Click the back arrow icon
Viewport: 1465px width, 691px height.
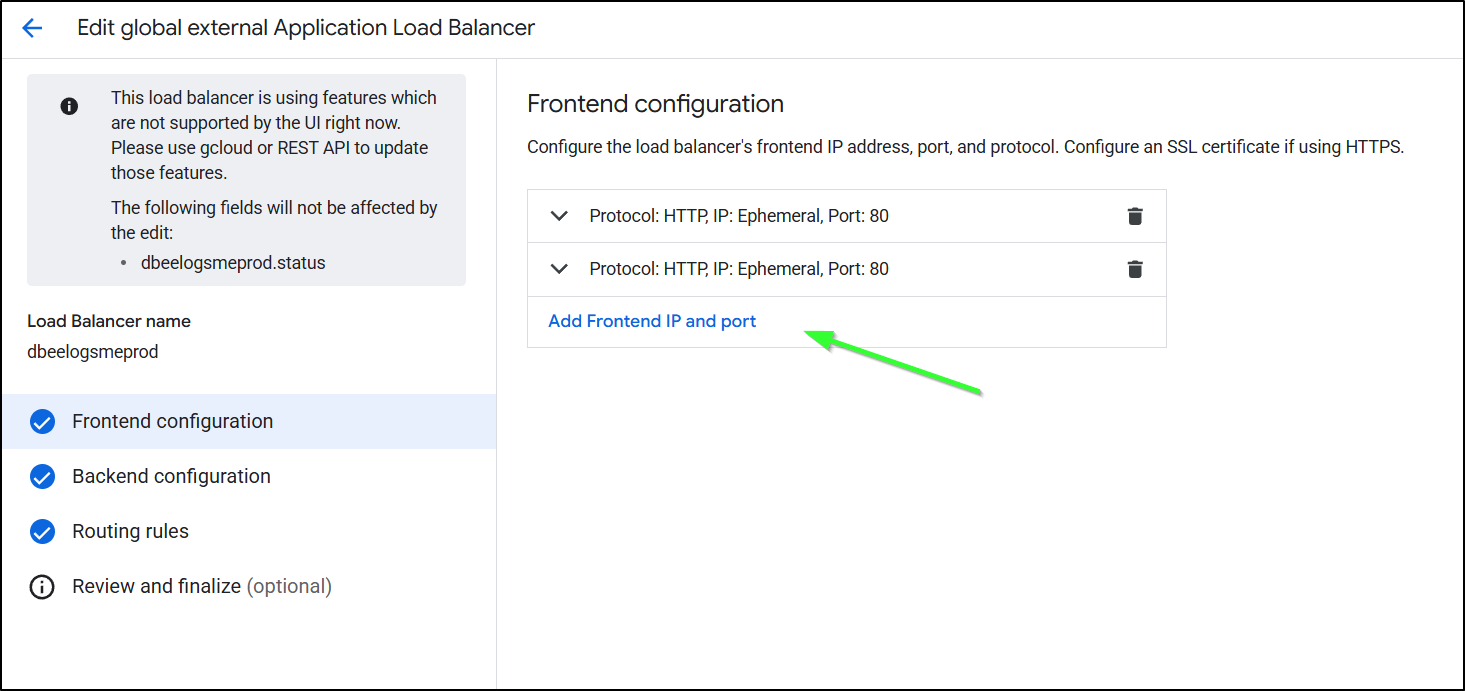click(x=32, y=28)
